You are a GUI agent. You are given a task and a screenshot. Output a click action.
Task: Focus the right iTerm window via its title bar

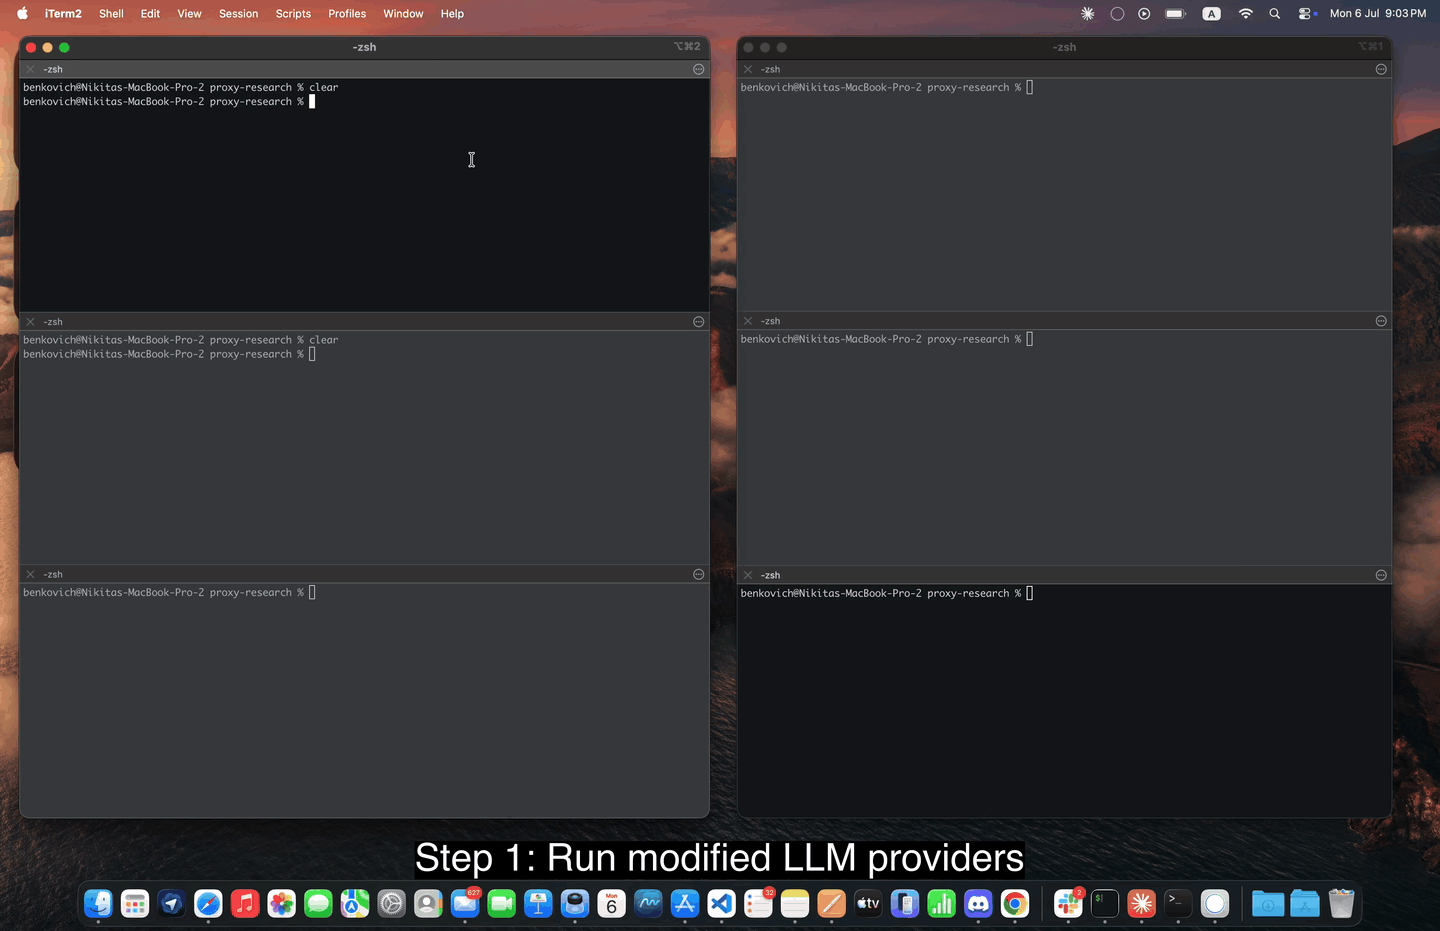[1064, 47]
